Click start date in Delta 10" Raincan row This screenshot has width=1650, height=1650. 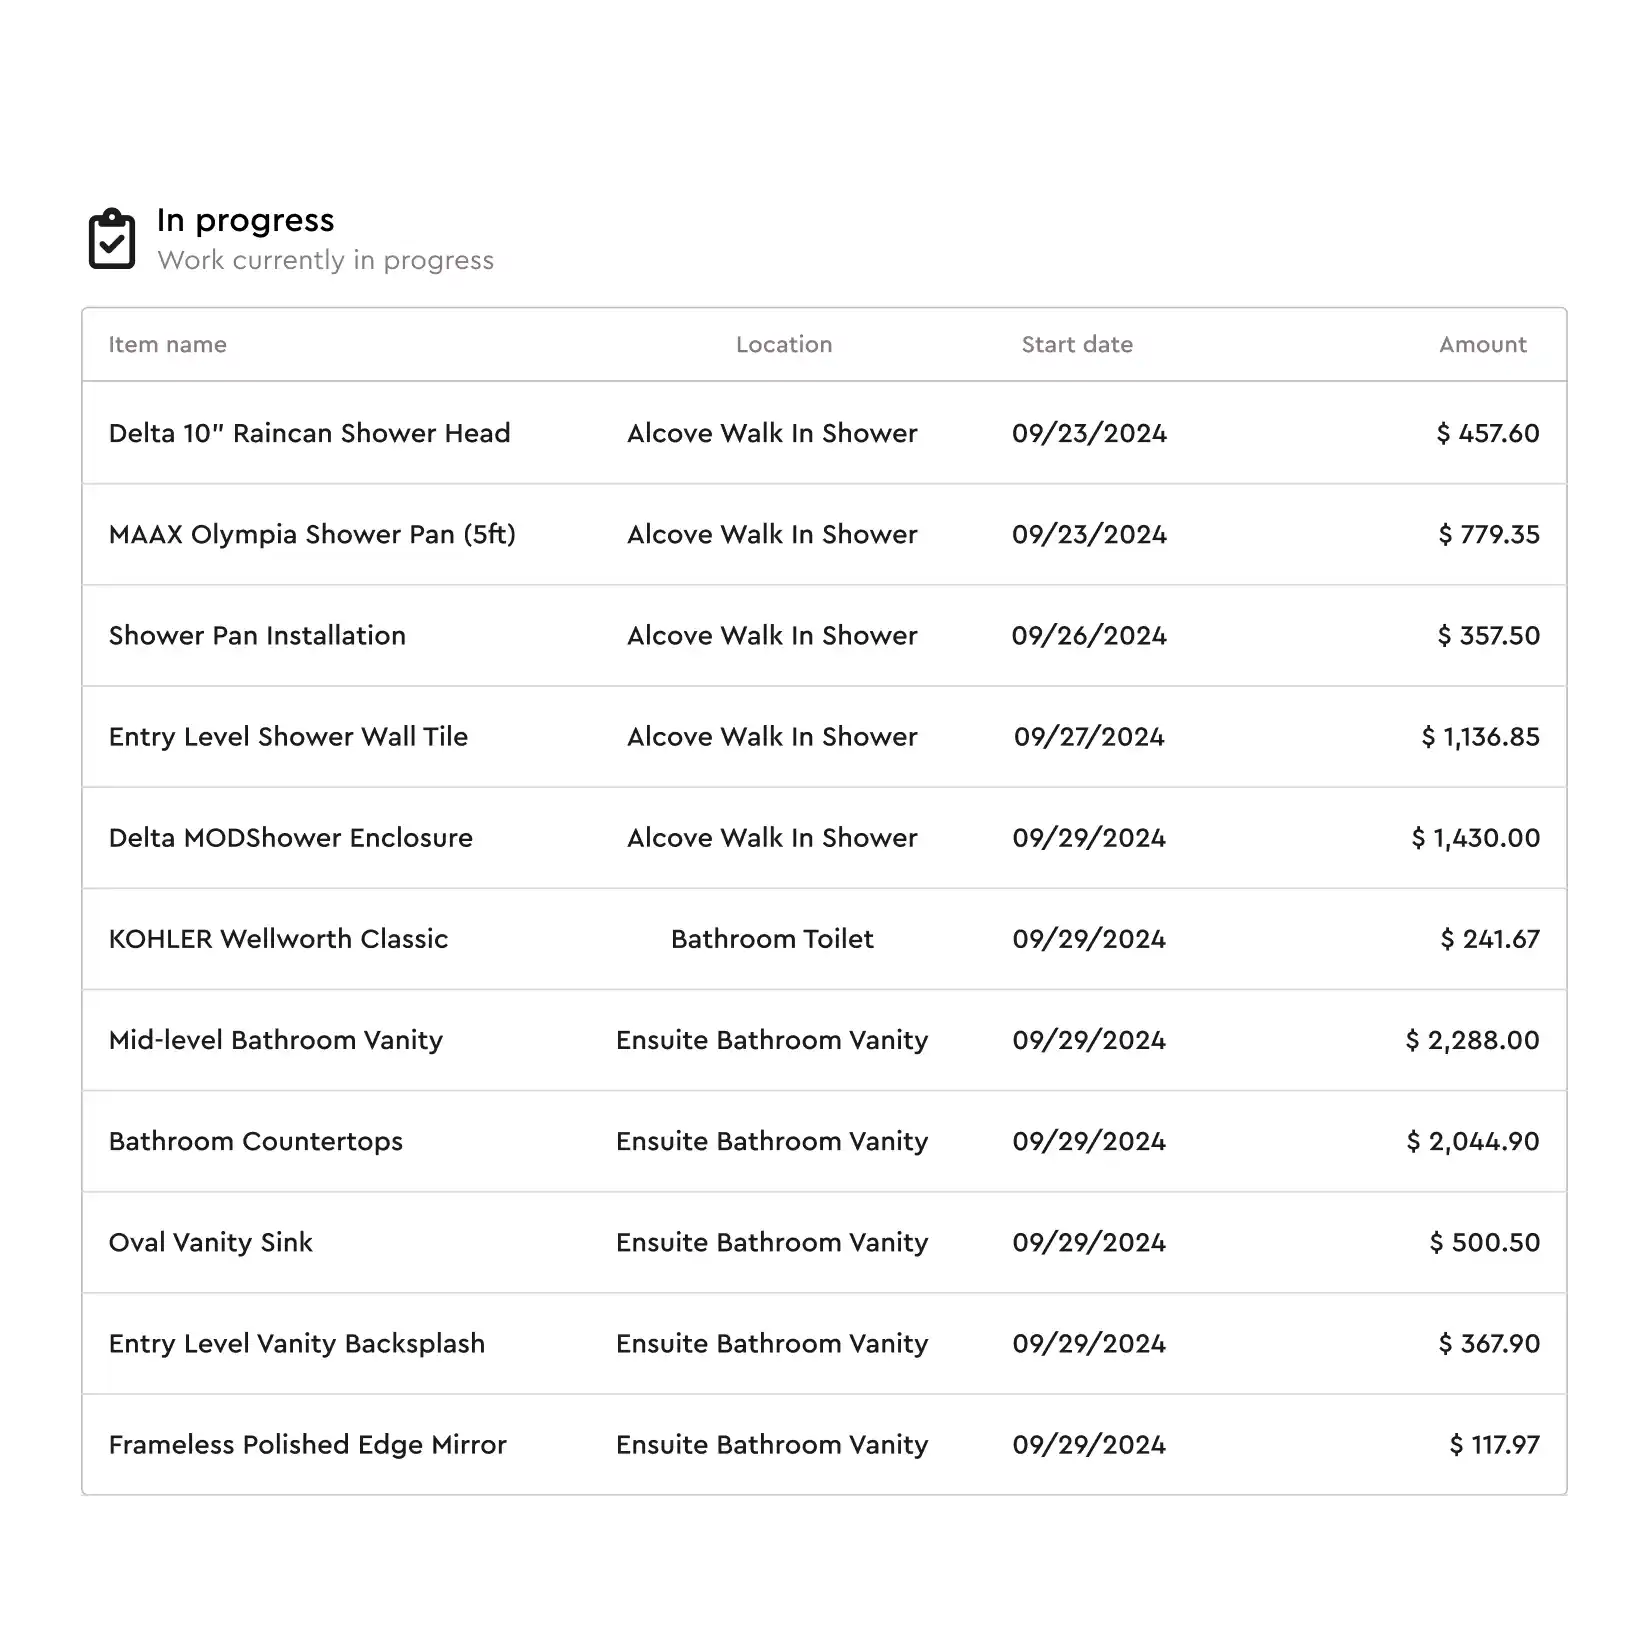pos(1089,433)
